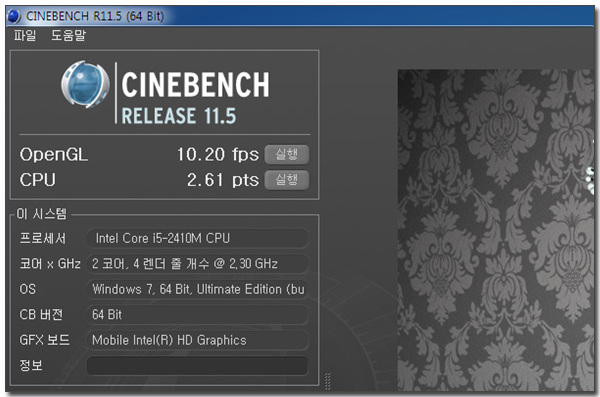Open the 도움말 menu

[x=68, y=36]
